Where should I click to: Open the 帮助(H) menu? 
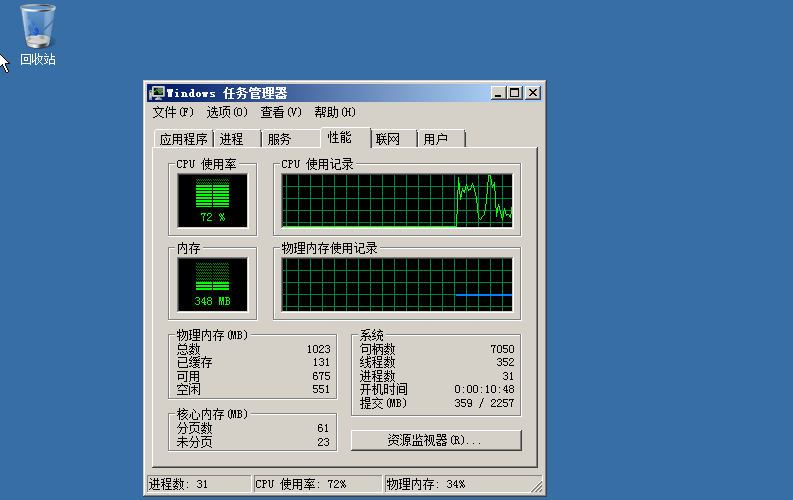pos(335,112)
